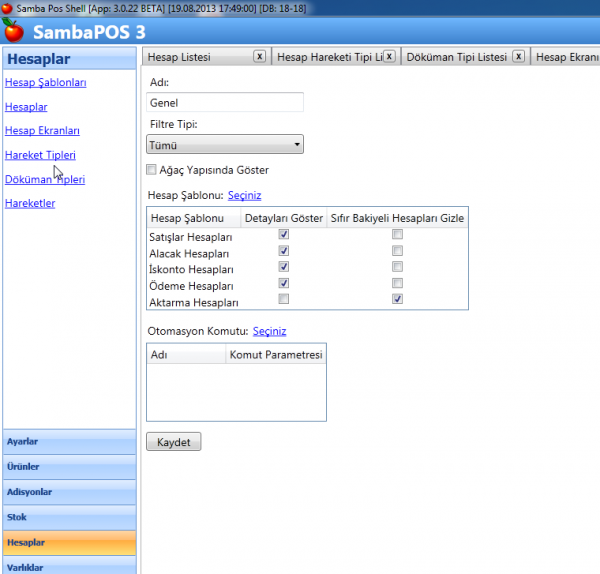600x574 pixels.
Task: Click the SambaPOS apple logo icon
Action: coord(14,29)
